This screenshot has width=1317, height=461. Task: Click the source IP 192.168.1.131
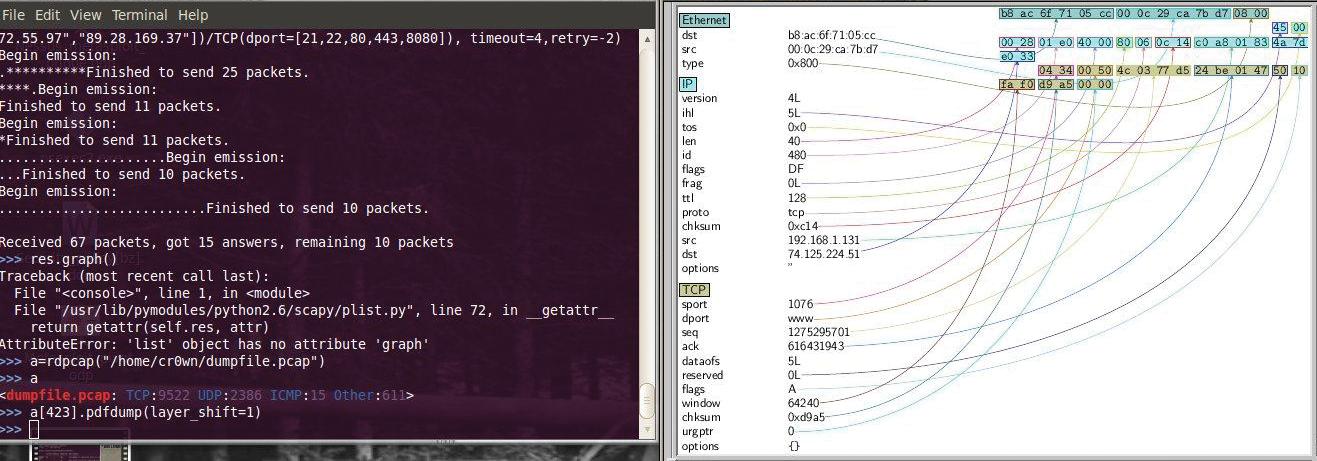[823, 240]
